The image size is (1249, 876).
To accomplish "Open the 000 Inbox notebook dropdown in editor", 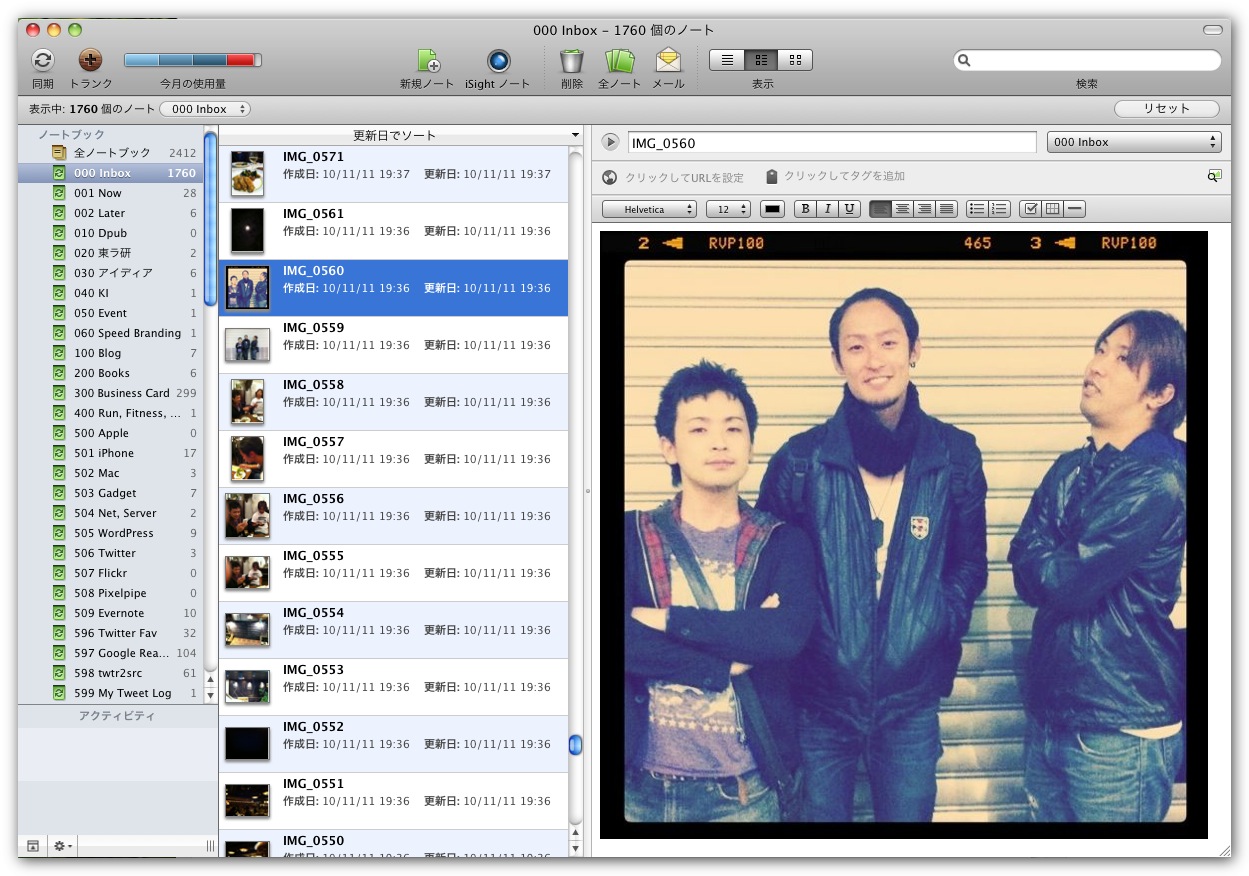I will tap(1134, 142).
